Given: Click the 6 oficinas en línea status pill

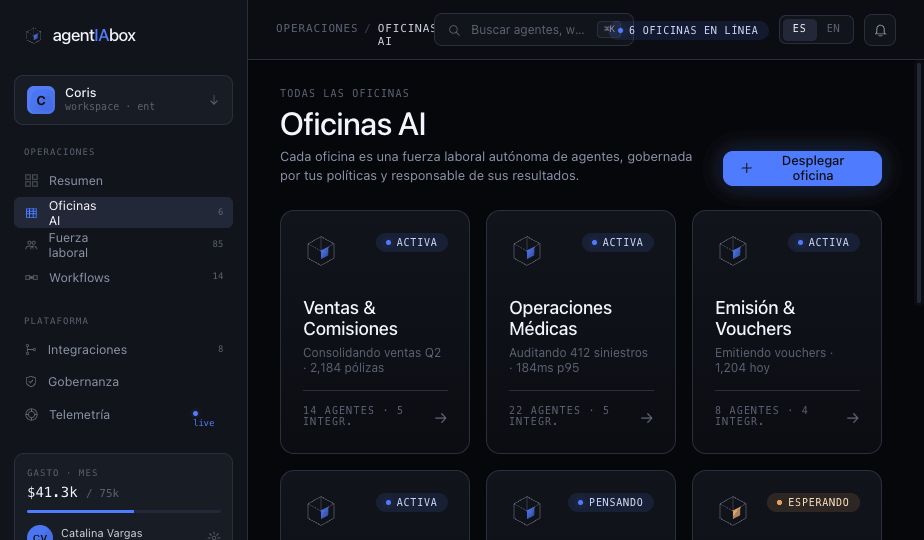Looking at the screenshot, I should point(688,30).
